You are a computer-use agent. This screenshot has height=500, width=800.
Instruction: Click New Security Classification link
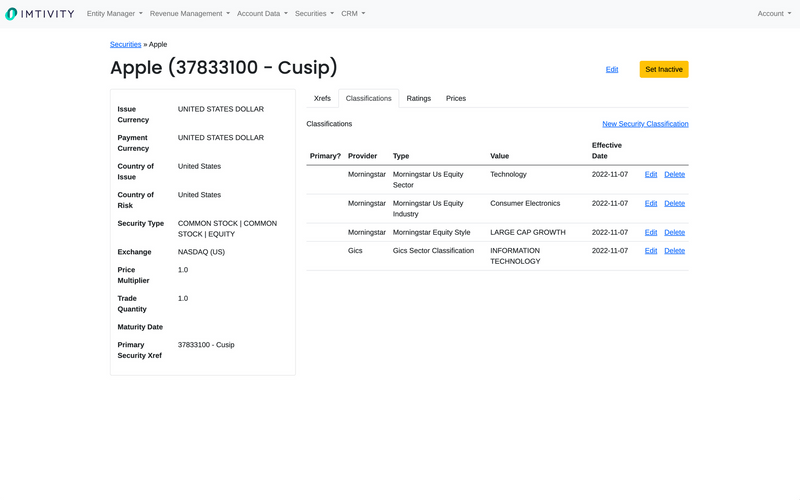click(x=645, y=124)
